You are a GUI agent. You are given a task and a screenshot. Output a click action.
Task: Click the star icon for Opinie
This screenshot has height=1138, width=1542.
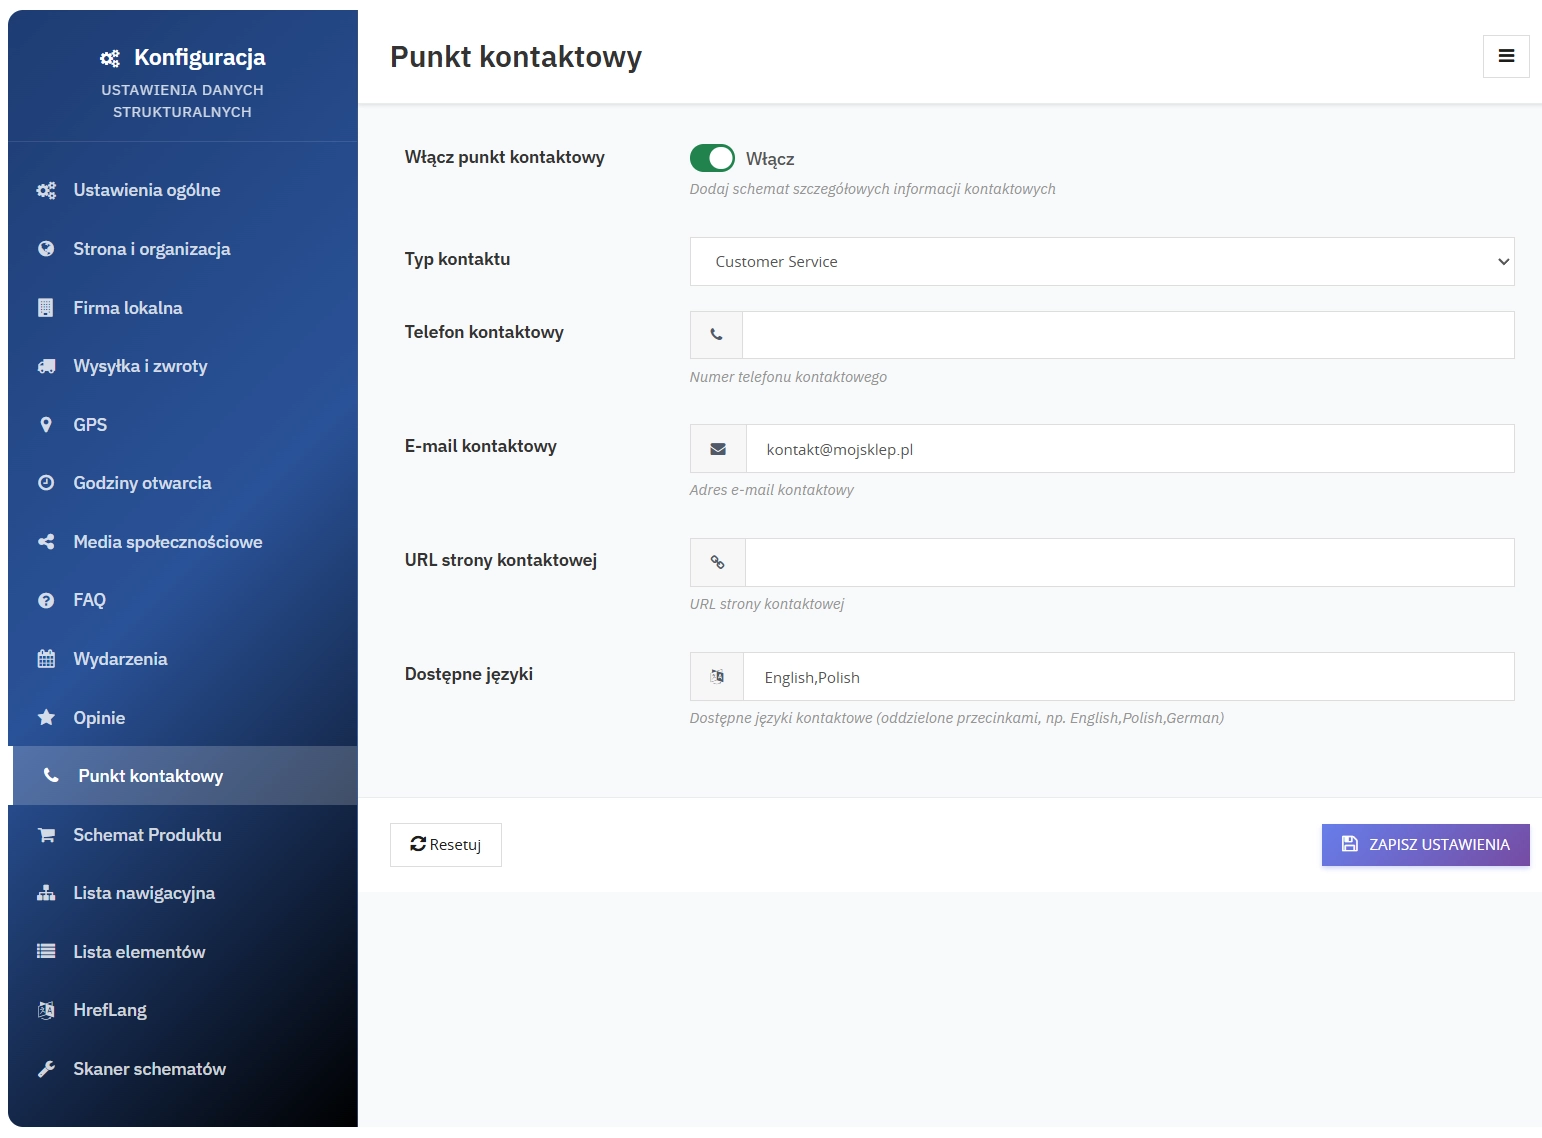(x=46, y=717)
